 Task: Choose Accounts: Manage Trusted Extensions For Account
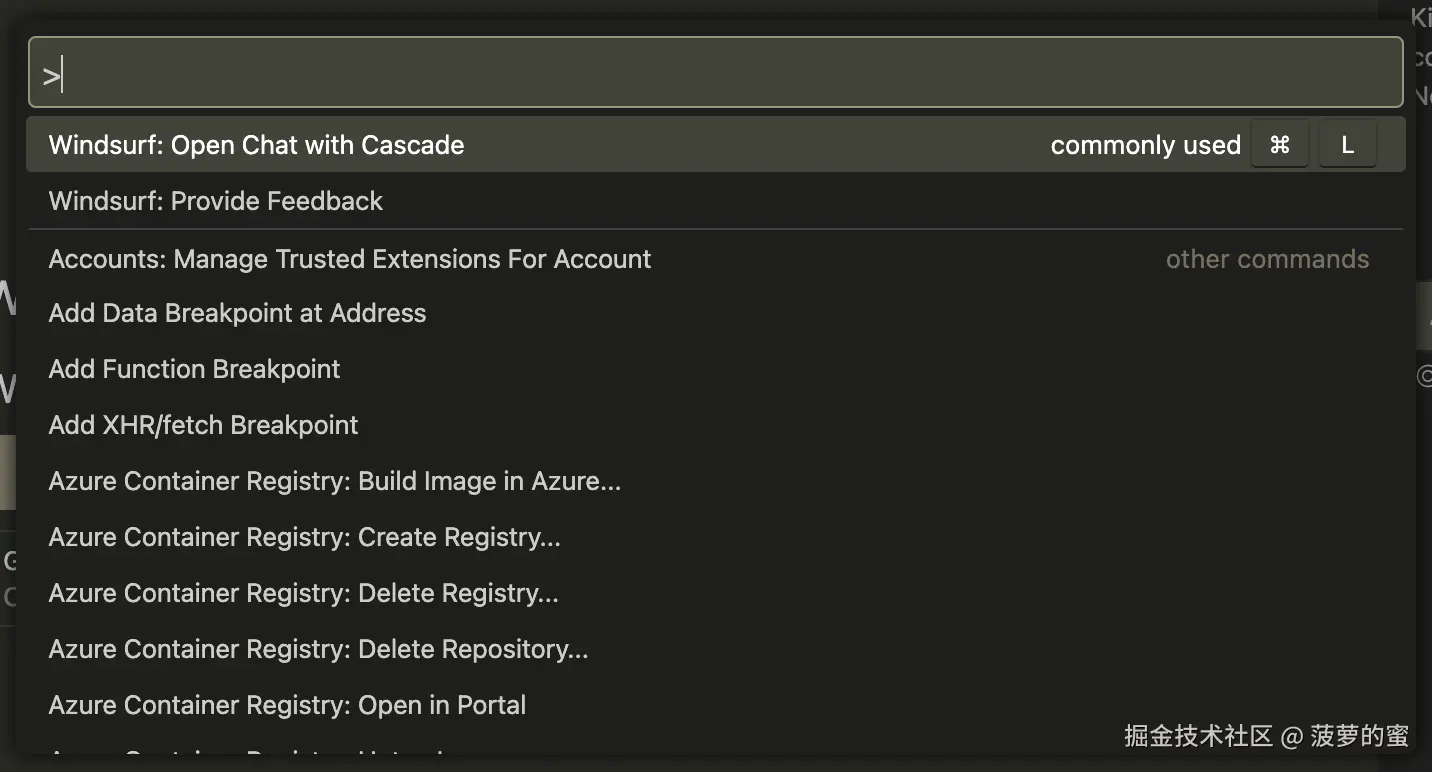click(349, 259)
